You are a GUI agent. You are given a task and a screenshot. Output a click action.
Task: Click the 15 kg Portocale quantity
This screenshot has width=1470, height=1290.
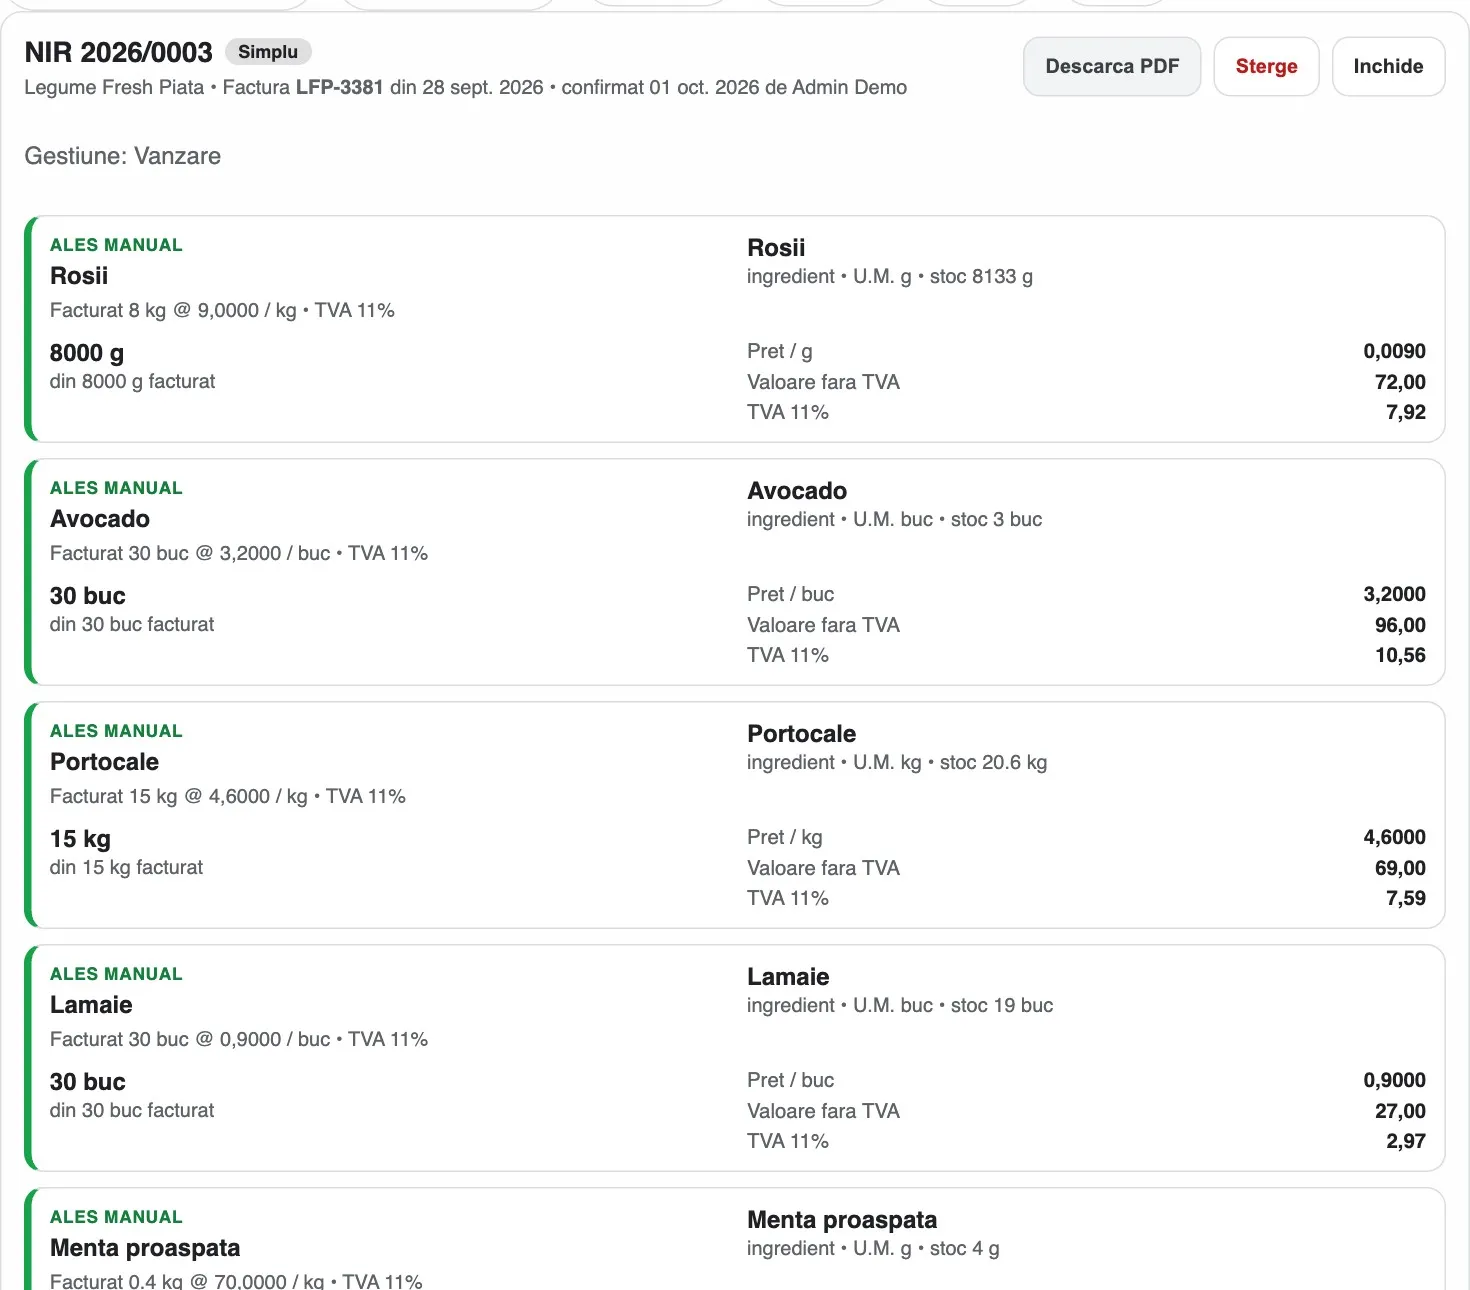(x=80, y=839)
